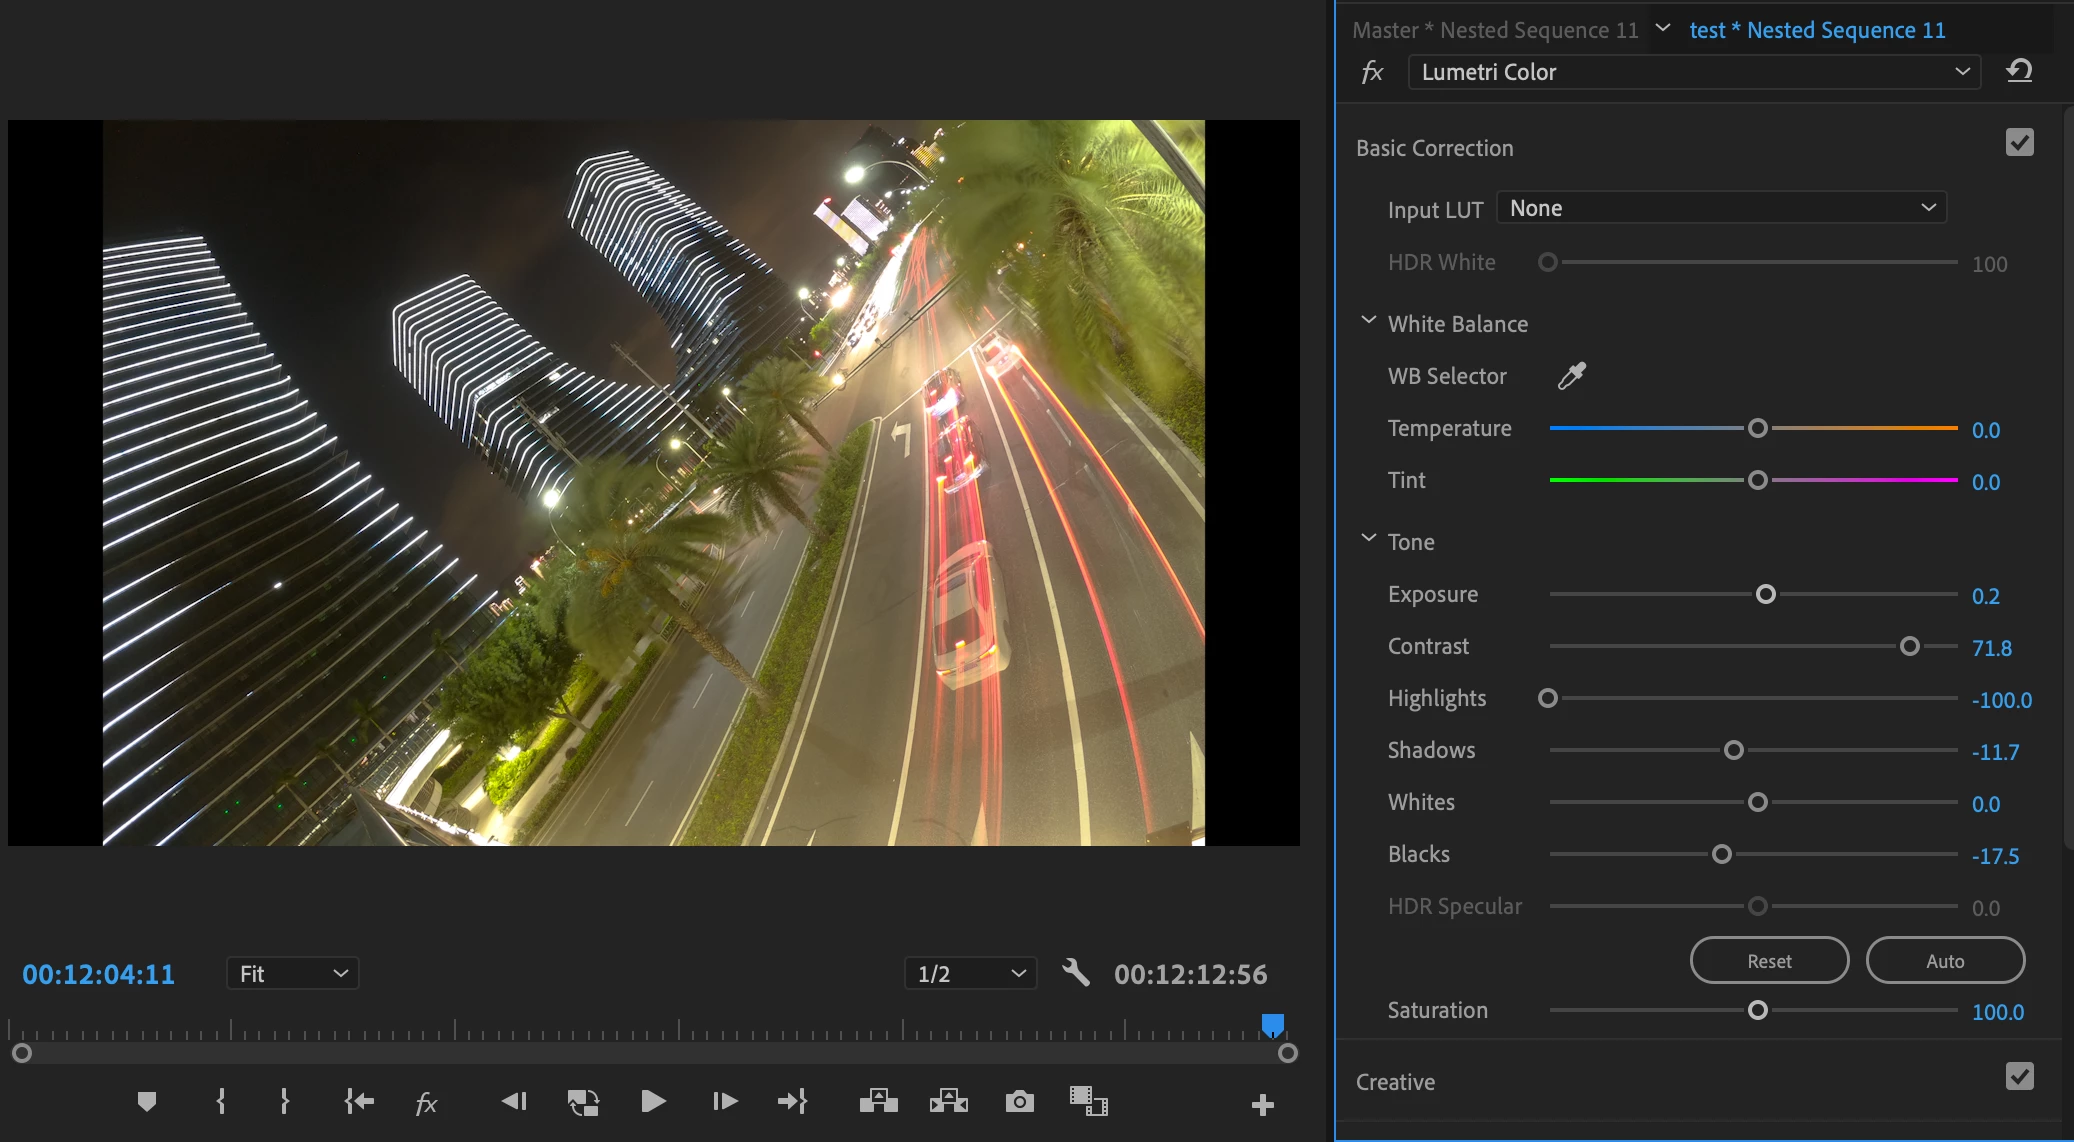Select the WB Selector eyedropper
This screenshot has width=2074, height=1142.
(x=1572, y=376)
